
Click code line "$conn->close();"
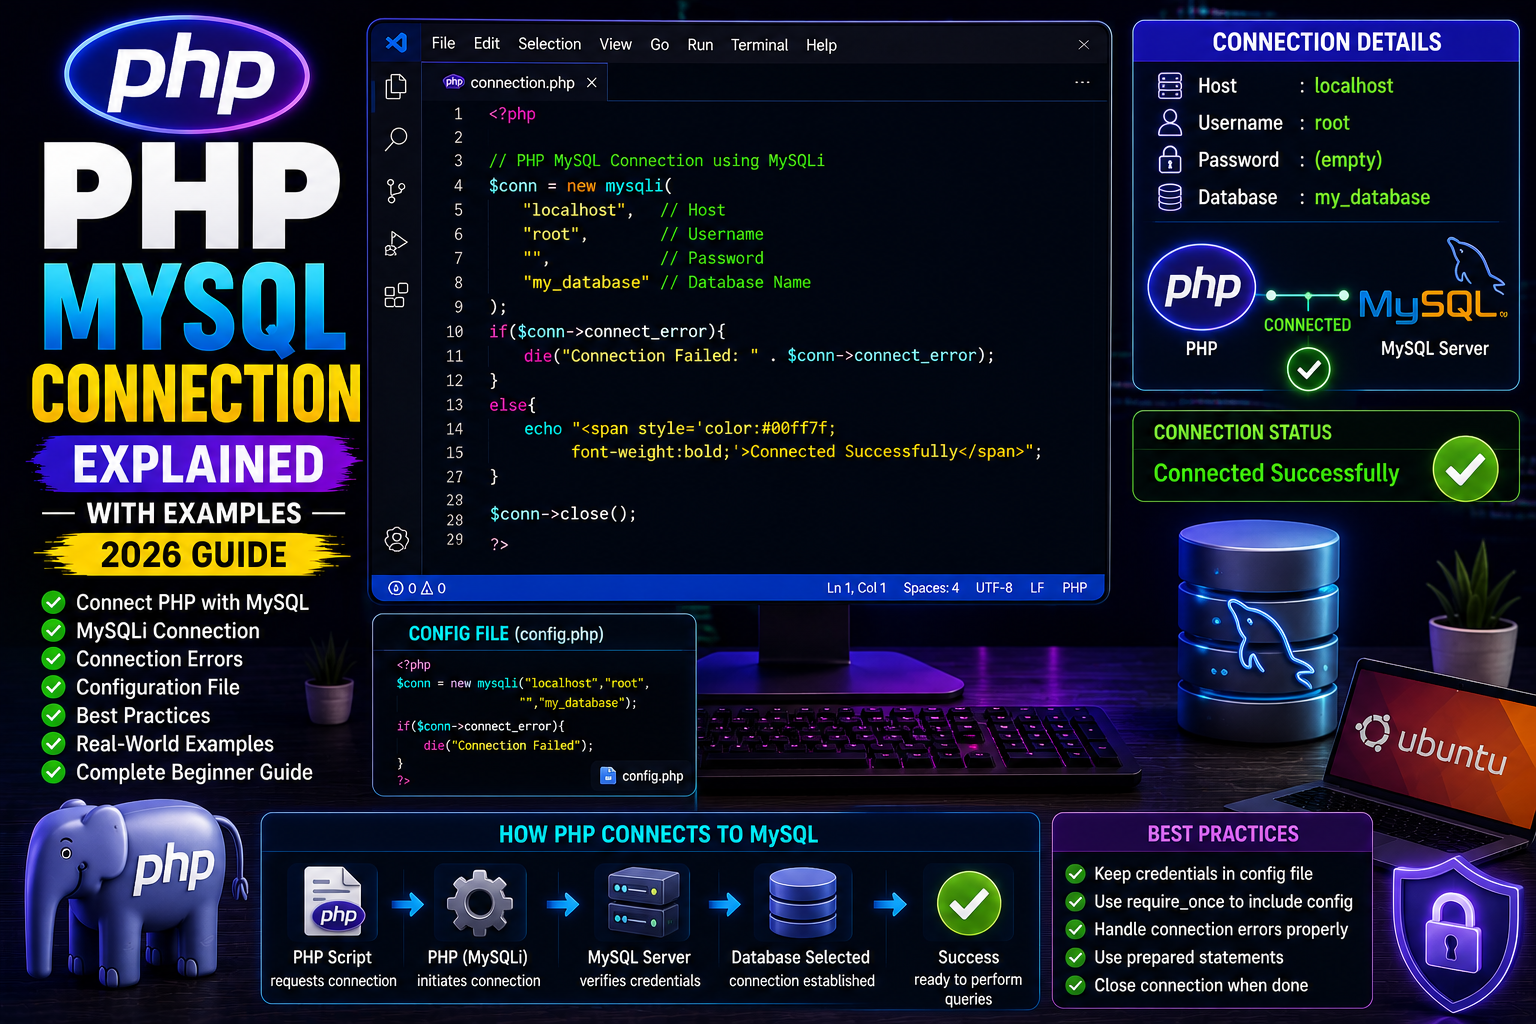pos(563,514)
